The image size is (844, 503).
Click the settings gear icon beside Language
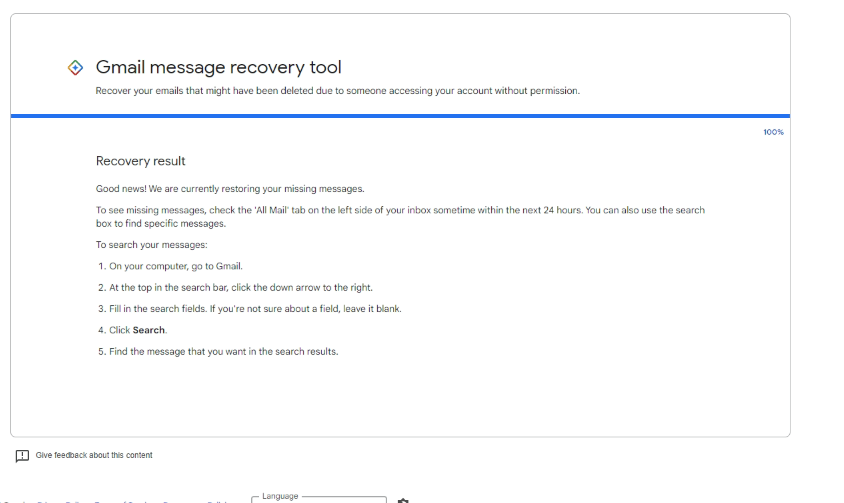pyautogui.click(x=403, y=500)
